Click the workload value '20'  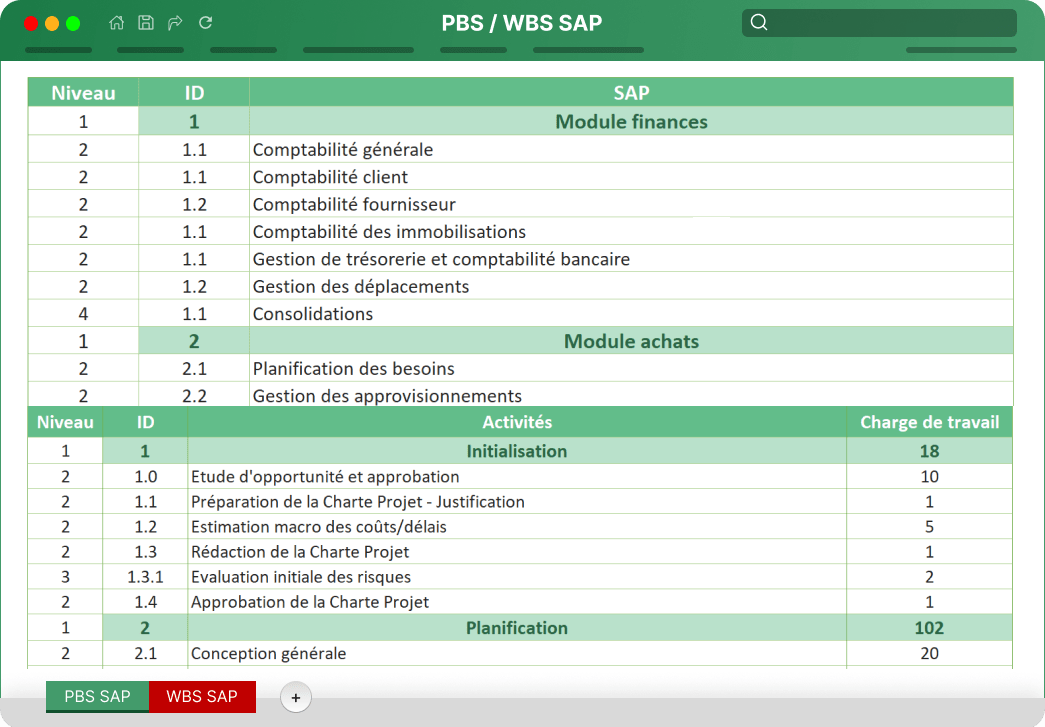929,653
